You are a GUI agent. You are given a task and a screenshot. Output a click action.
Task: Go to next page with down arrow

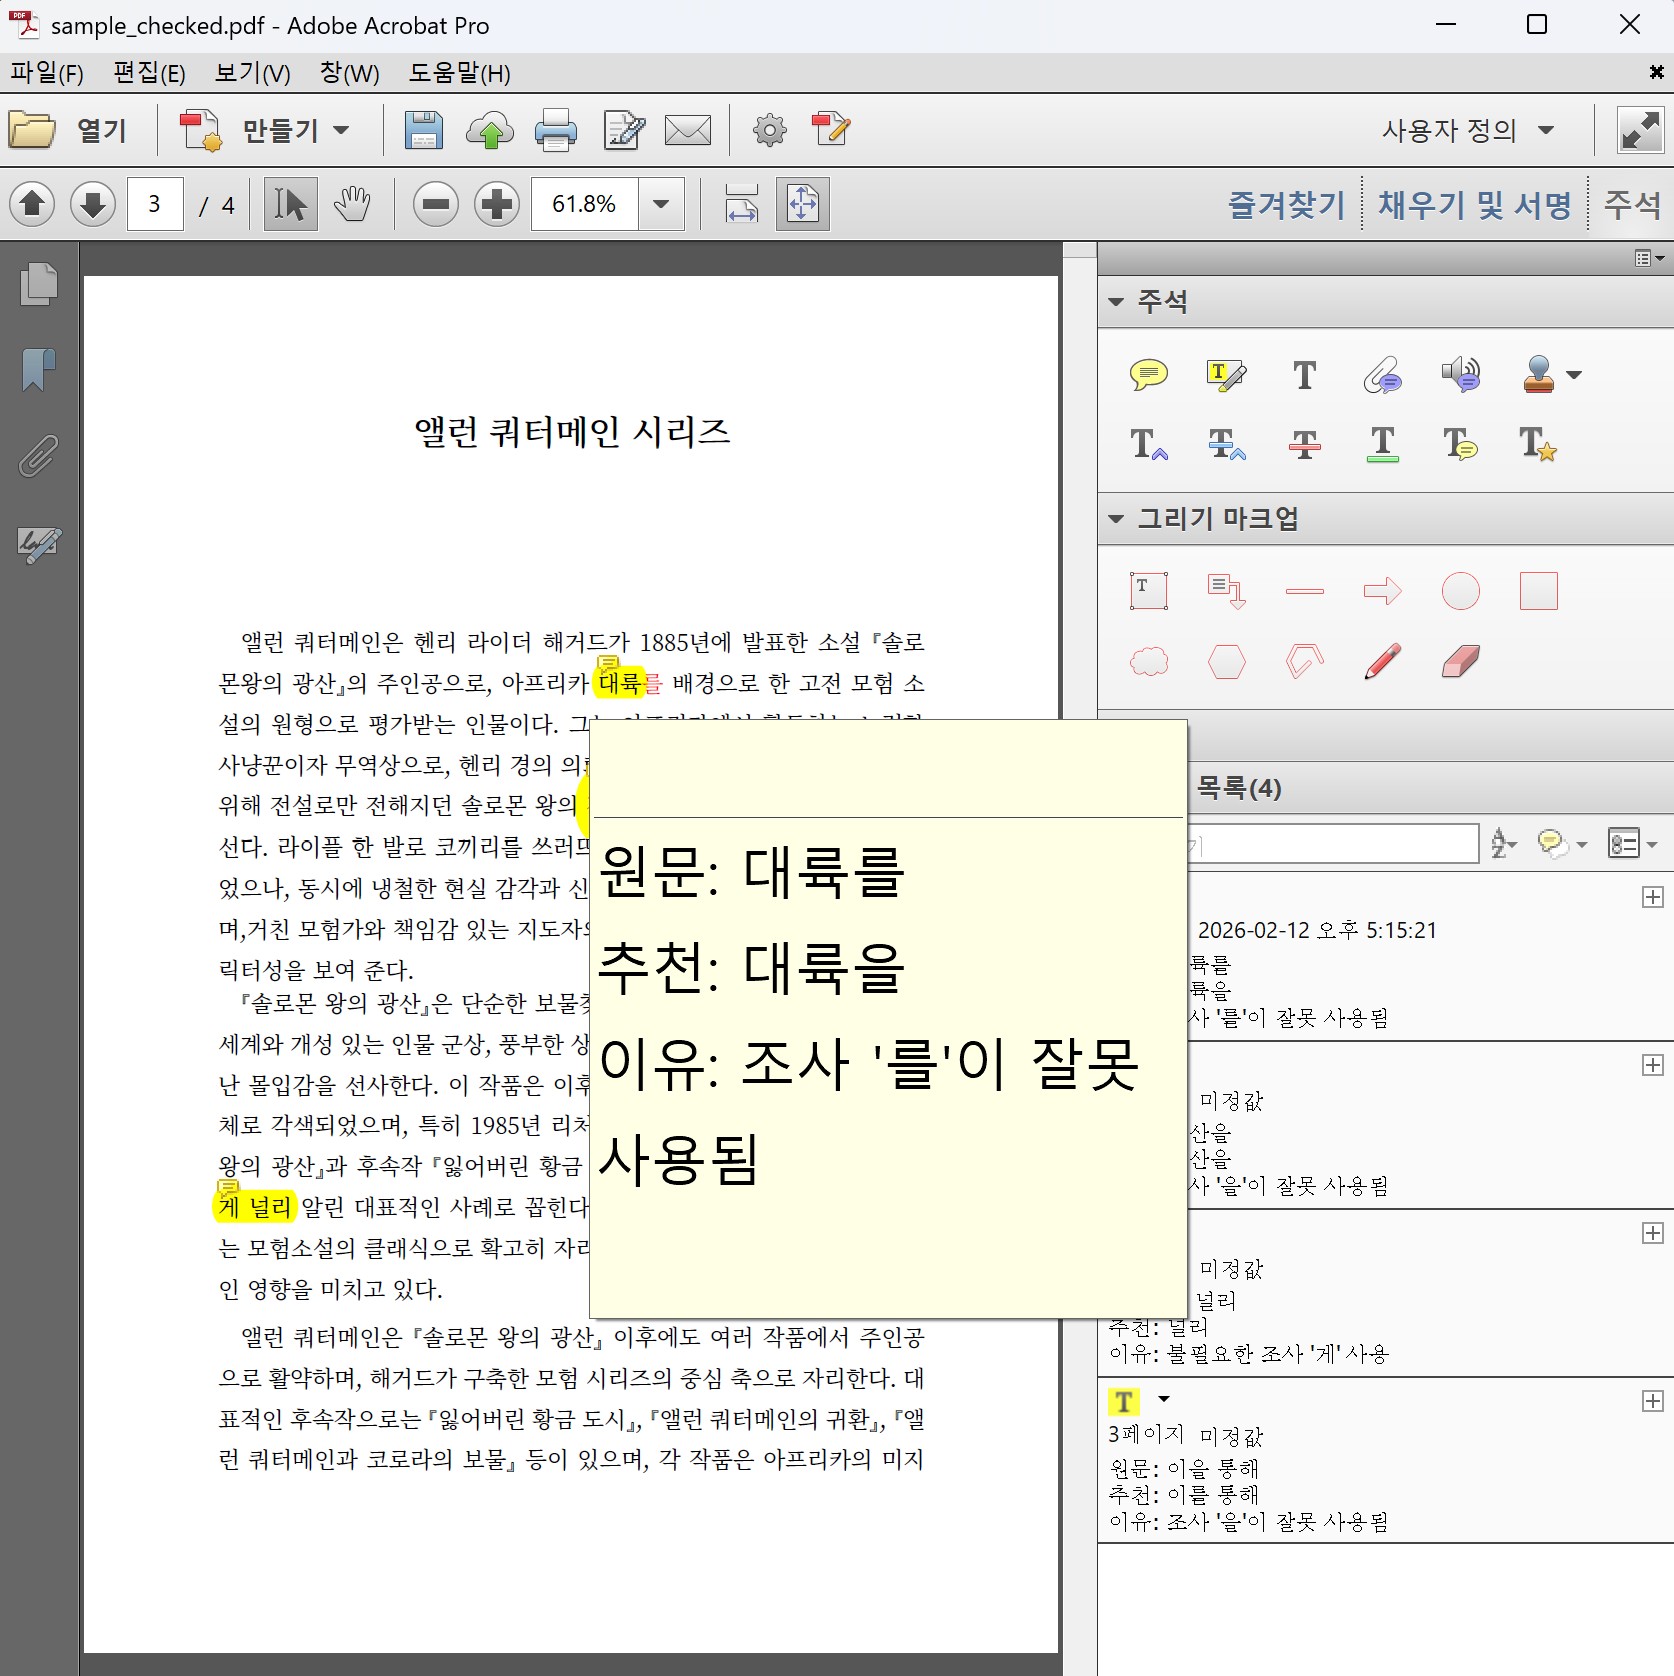coord(93,204)
